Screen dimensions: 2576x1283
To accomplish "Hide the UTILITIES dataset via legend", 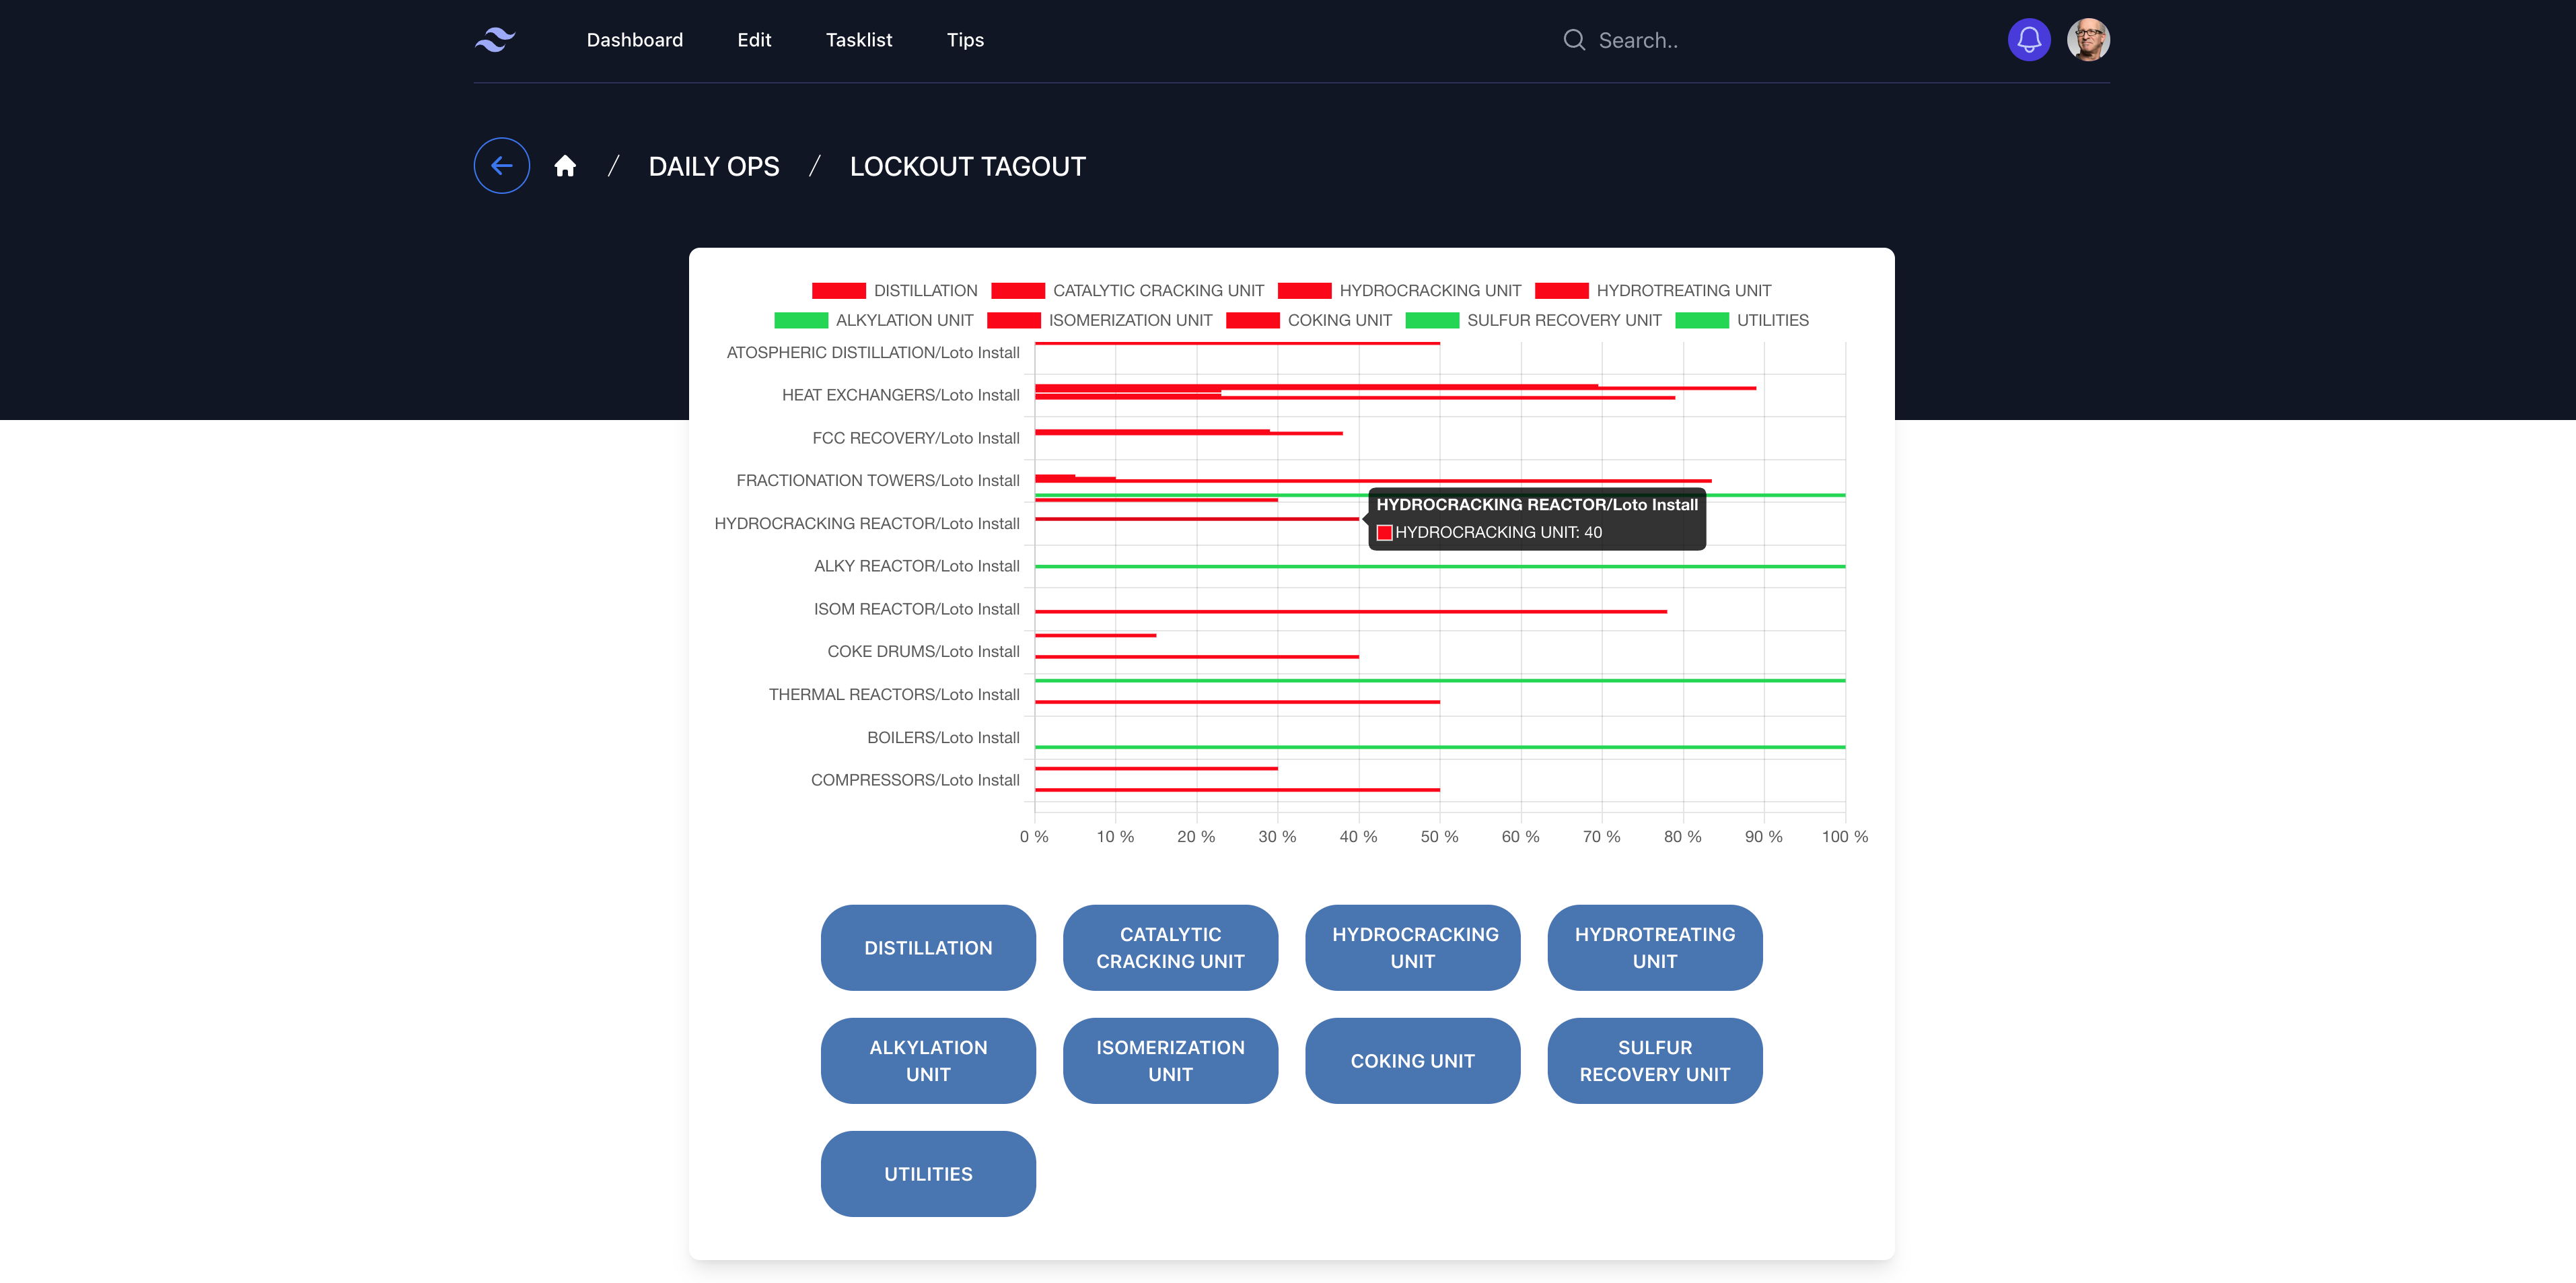I will click(1741, 321).
